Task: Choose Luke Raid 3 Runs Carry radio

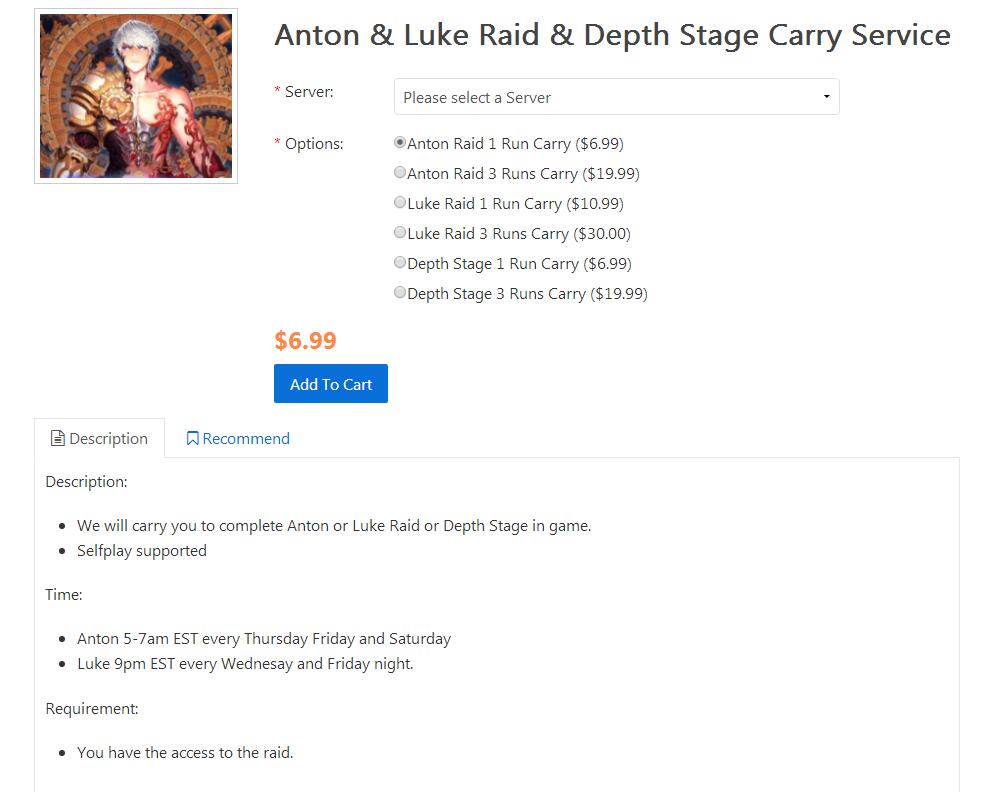Action: (400, 232)
